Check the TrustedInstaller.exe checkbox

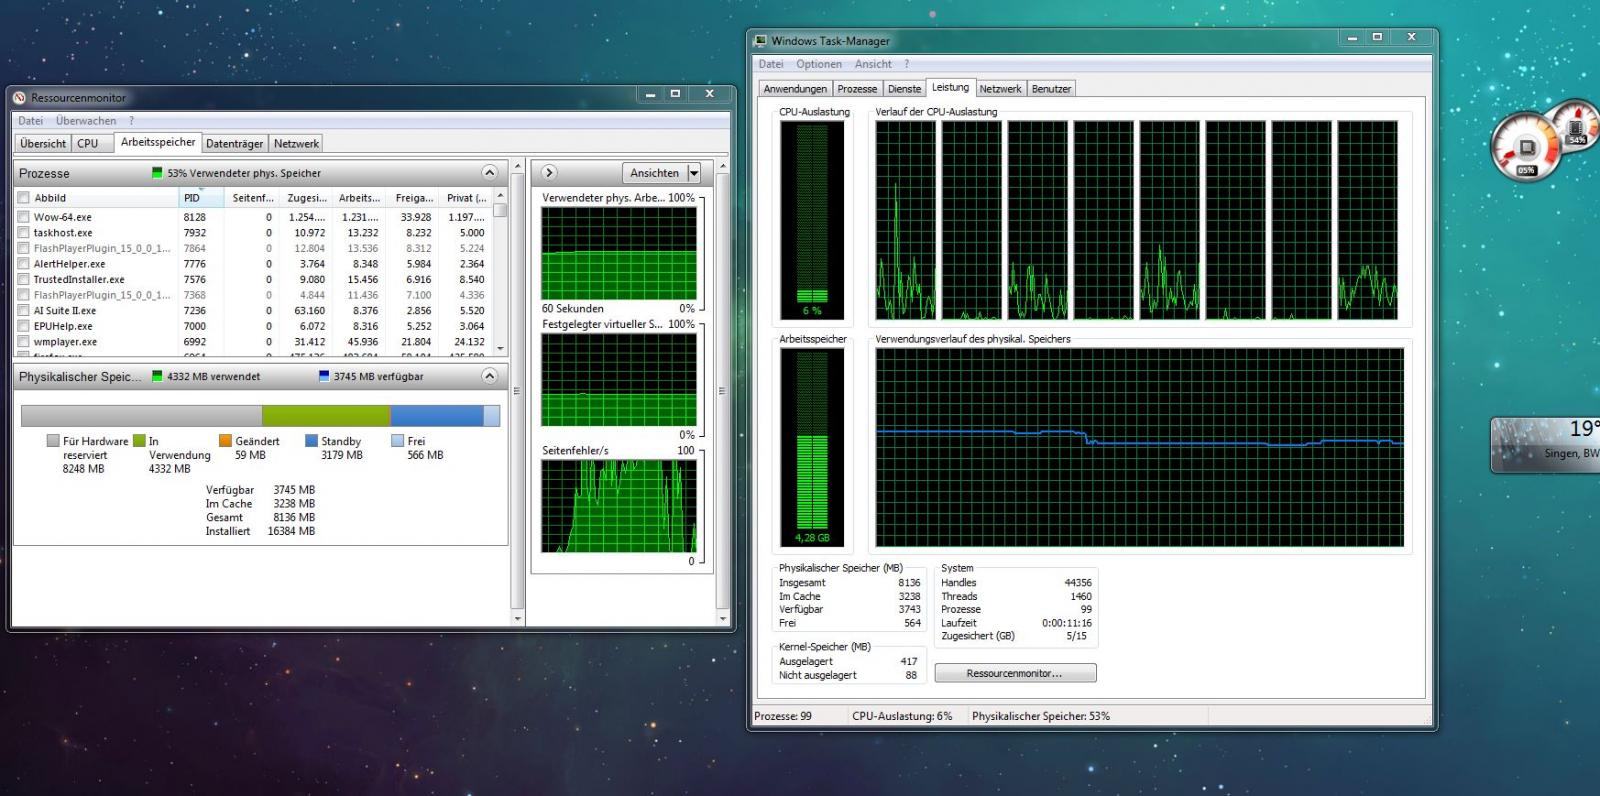pyautogui.click(x=24, y=280)
